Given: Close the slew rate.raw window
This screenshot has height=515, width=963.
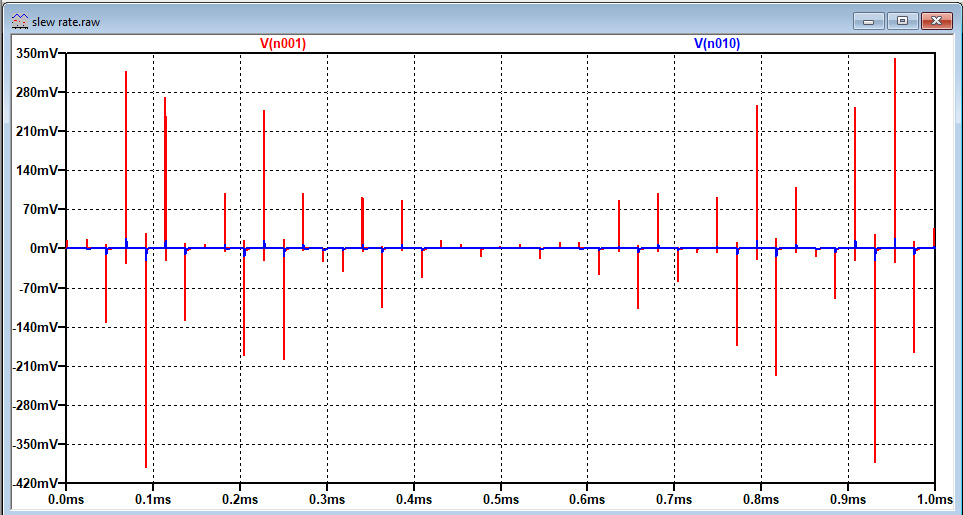Looking at the screenshot, I should coord(936,21).
